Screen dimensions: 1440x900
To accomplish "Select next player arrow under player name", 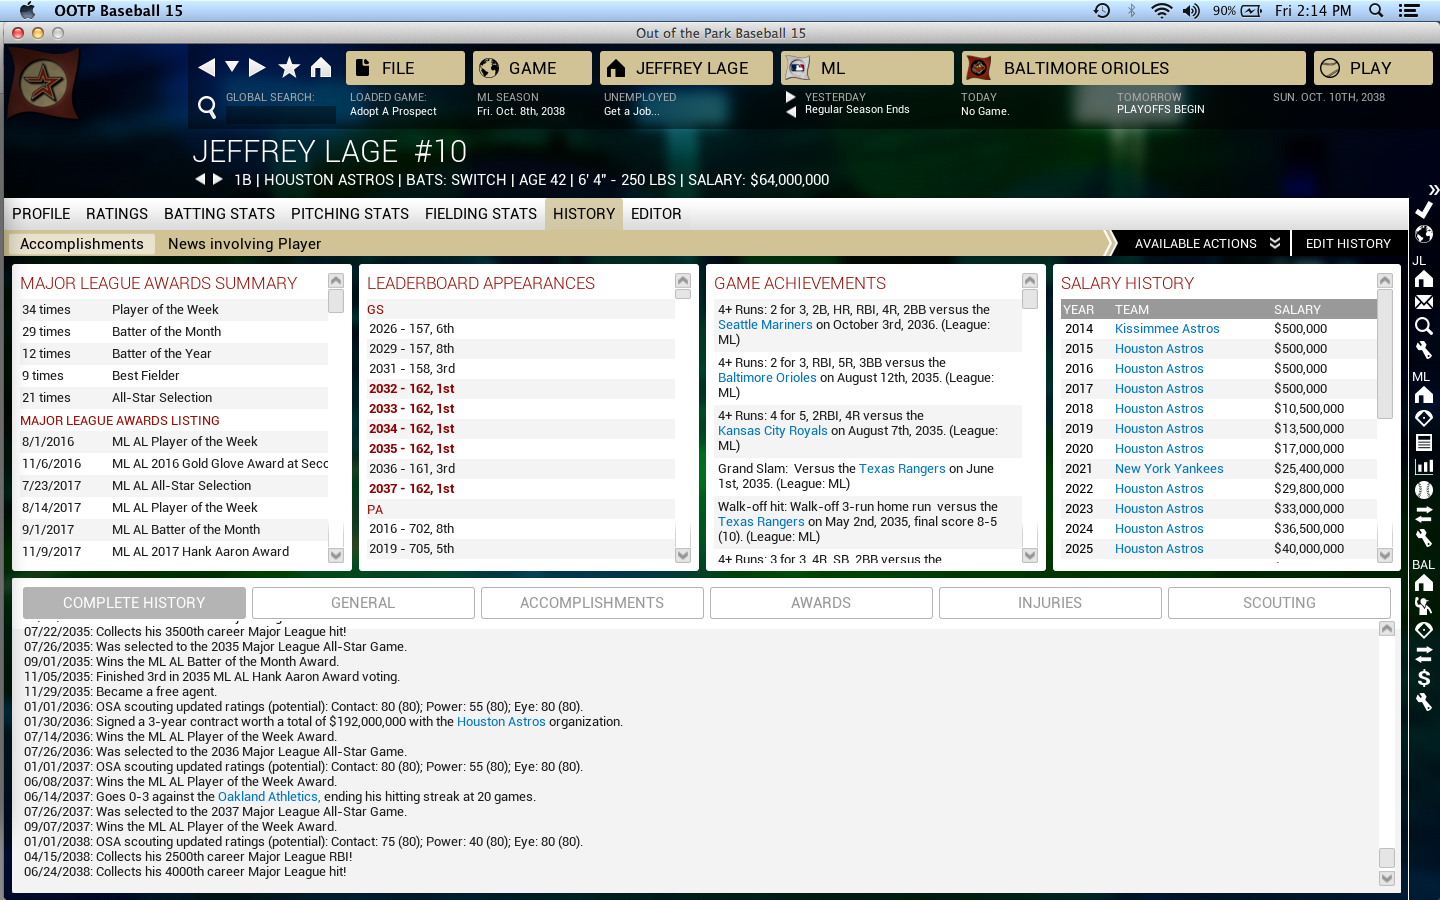I will (217, 179).
